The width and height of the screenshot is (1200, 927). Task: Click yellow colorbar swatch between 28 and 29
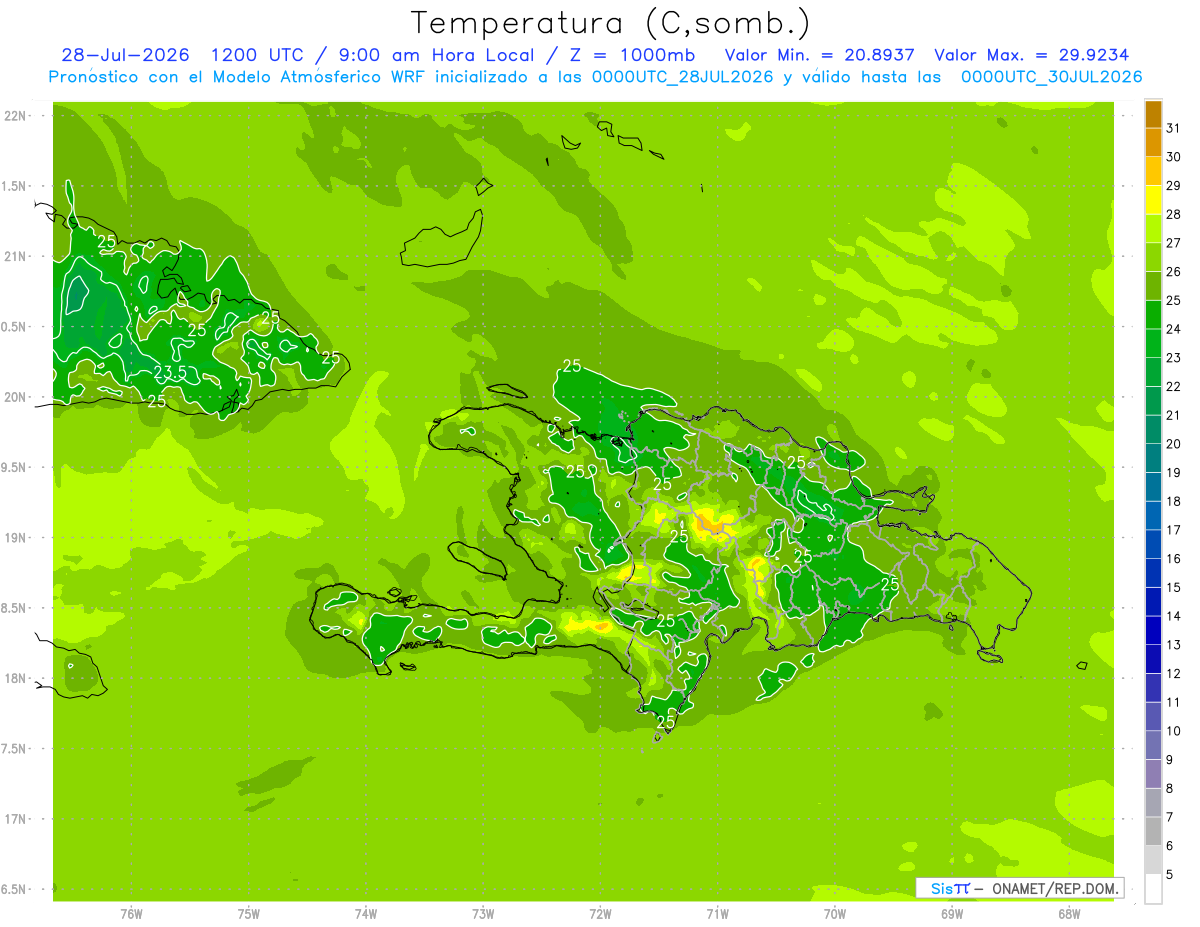click(x=1153, y=200)
